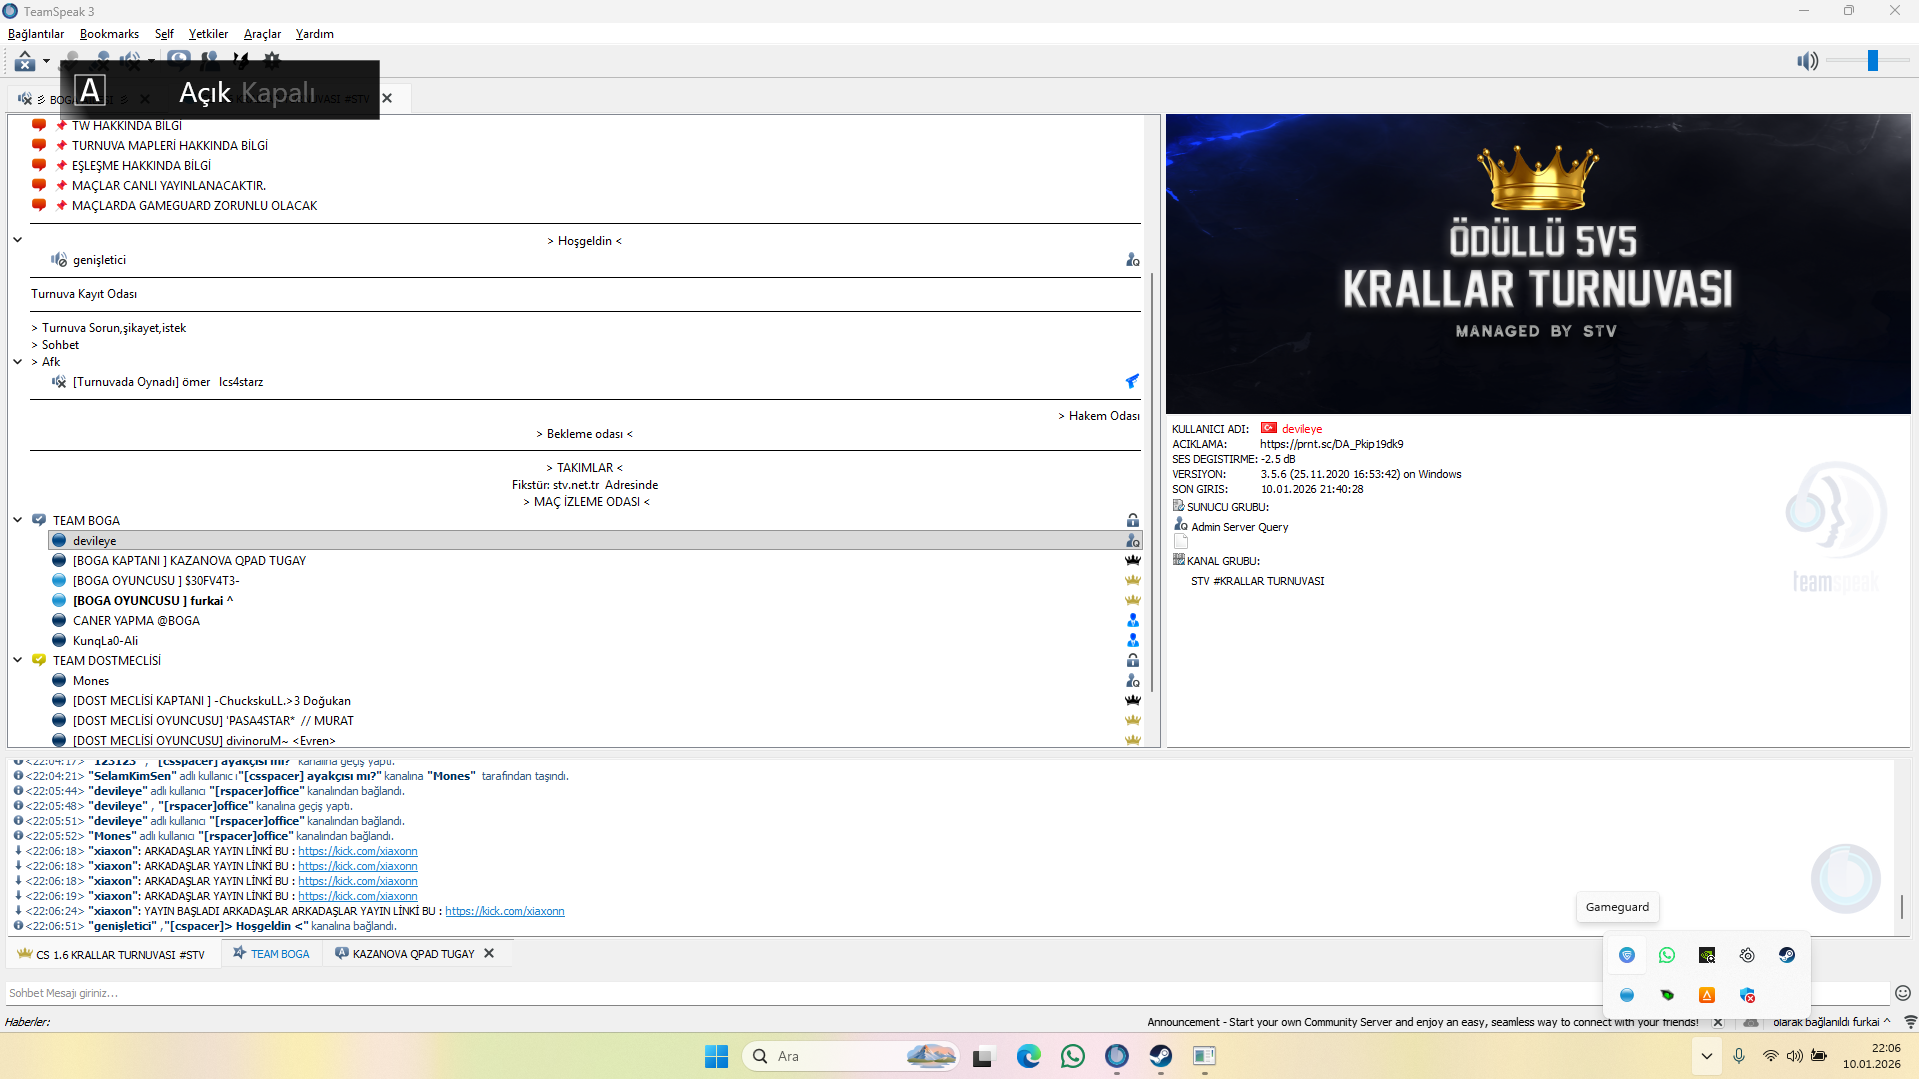
Task: Switch to the TEAM BOGA chat tab
Action: 271,954
